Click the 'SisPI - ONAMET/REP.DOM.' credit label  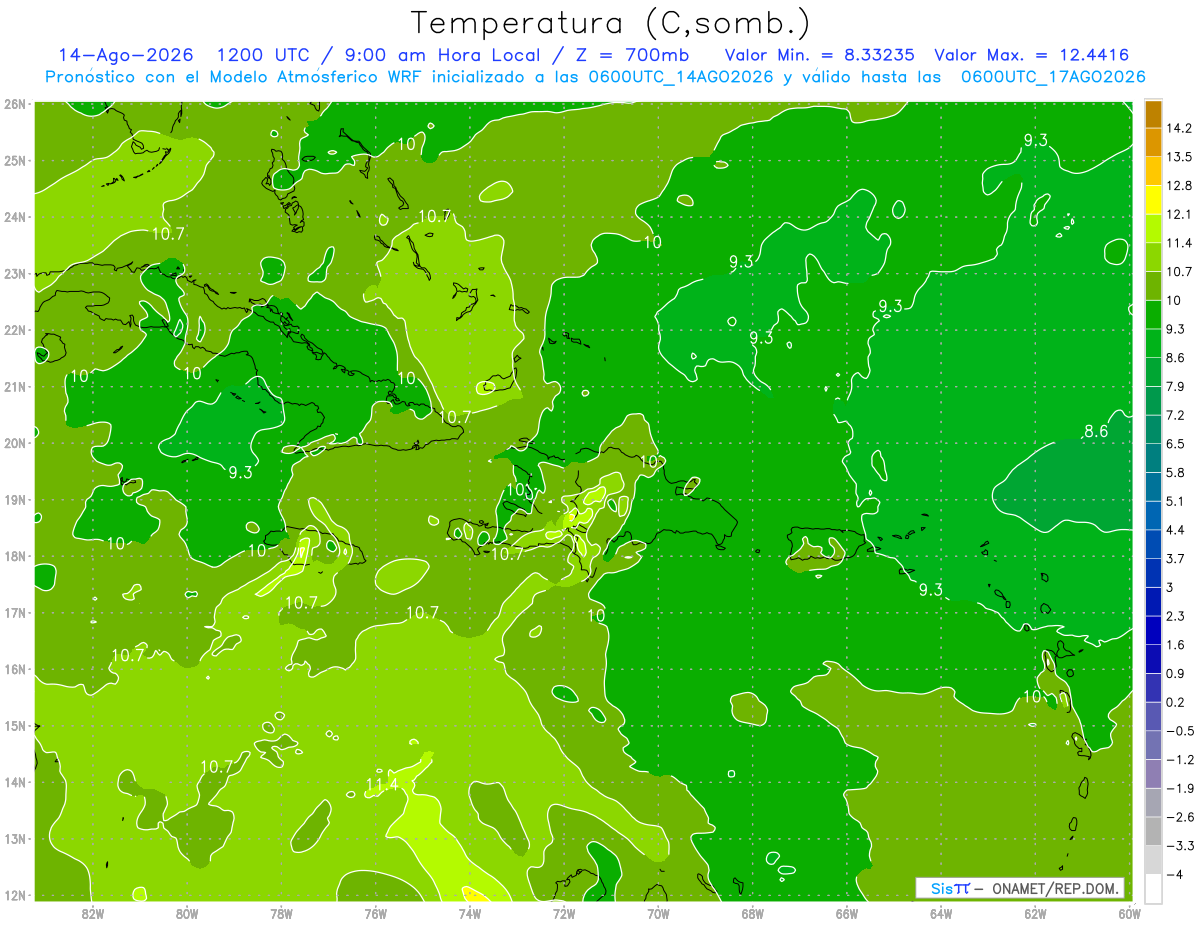1019,888
